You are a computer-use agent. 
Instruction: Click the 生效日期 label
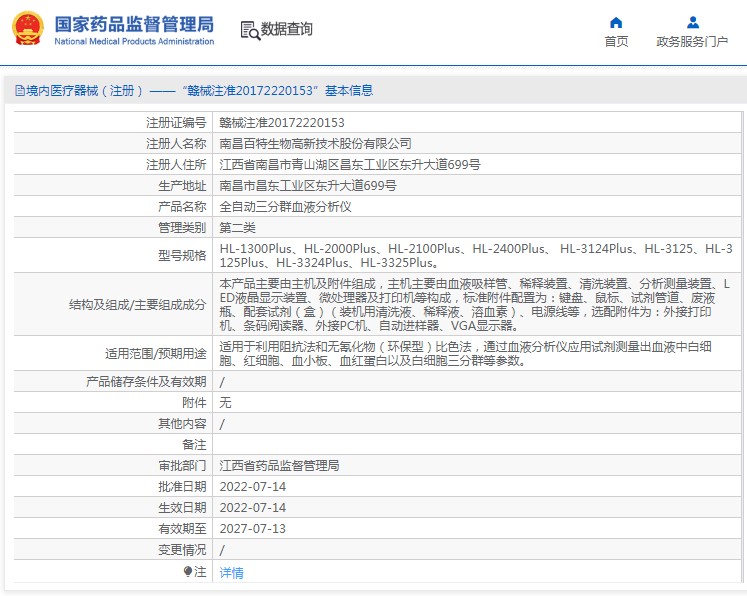pos(182,507)
